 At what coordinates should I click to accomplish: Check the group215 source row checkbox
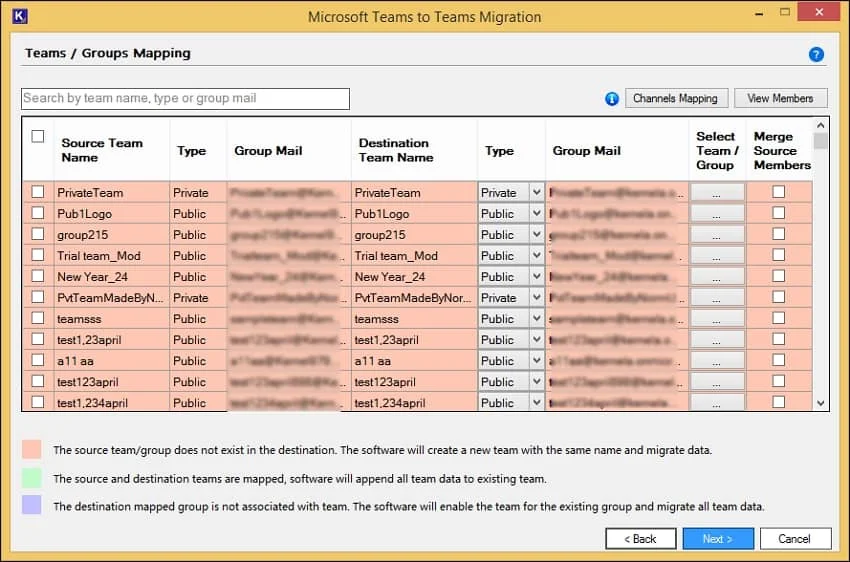(x=38, y=234)
